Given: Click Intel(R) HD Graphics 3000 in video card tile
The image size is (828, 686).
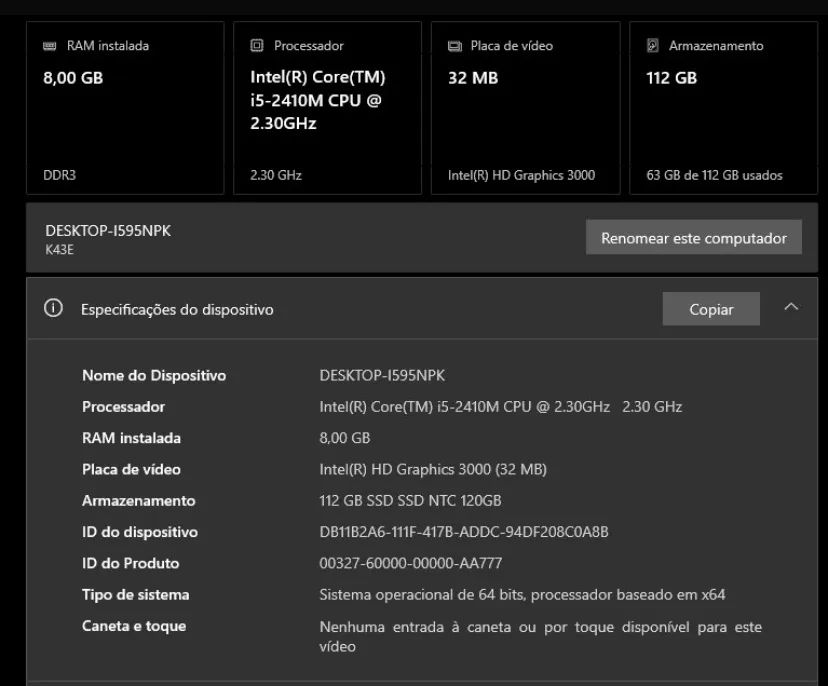Looking at the screenshot, I should tap(521, 175).
